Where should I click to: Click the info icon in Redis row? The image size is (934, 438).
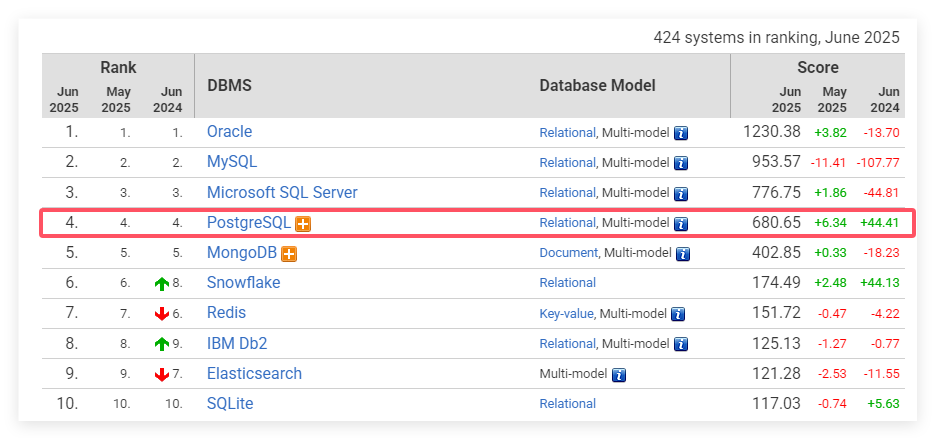(x=678, y=314)
